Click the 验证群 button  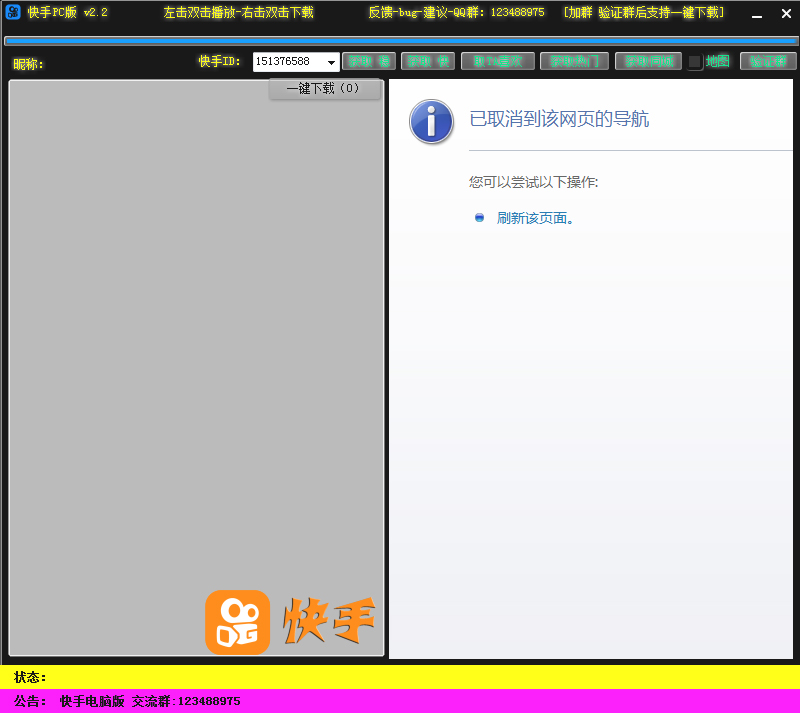click(x=768, y=61)
